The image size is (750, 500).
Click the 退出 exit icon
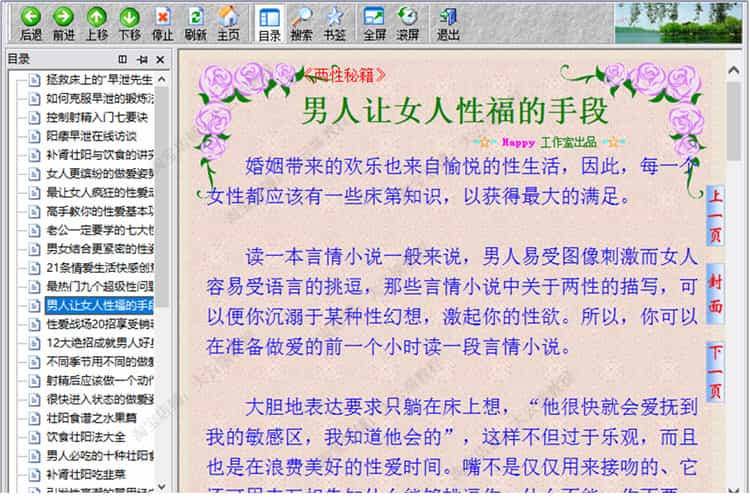[x=448, y=17]
